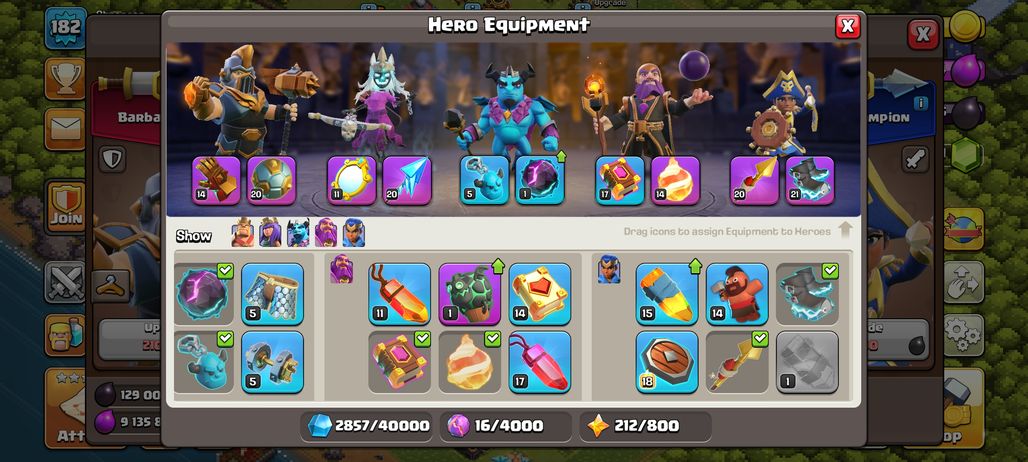Select the Lavaloon Puppet equipment level 1
Screen dimensions: 1028x462
(x=469, y=294)
